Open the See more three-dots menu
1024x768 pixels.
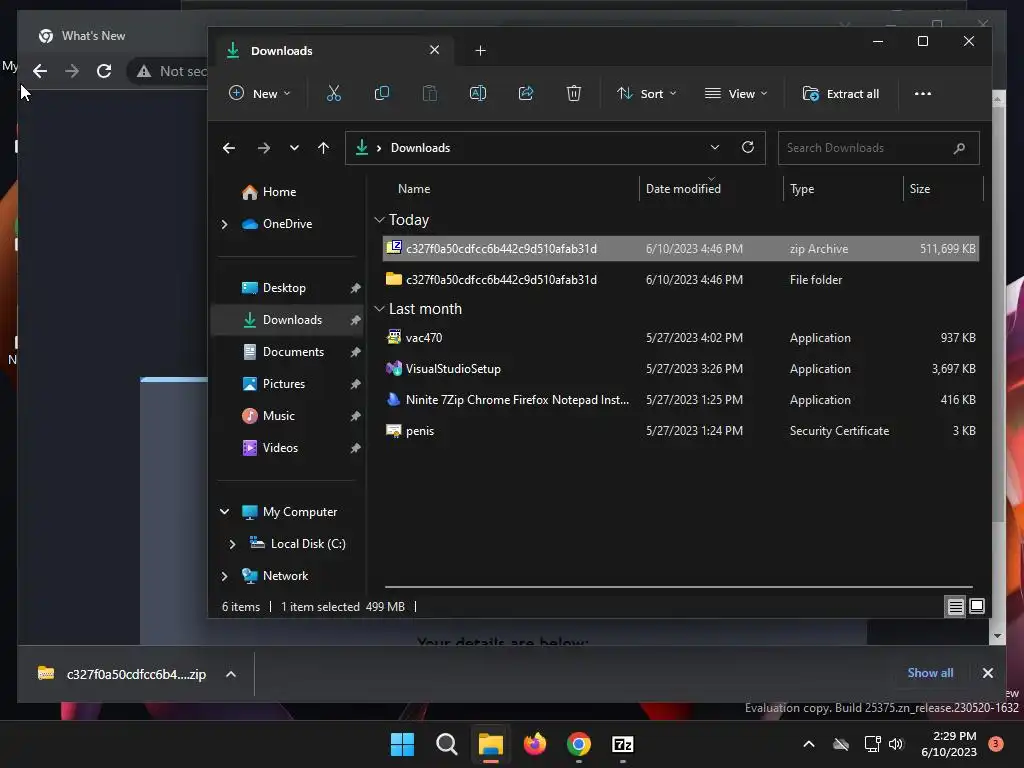[923, 93]
